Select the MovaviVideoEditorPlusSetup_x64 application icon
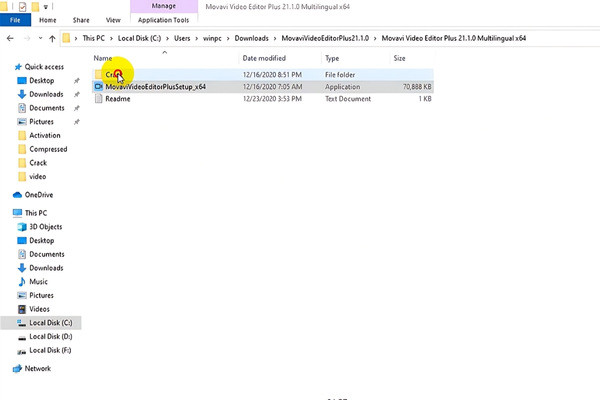Screen dimensions: 600x400 [99, 87]
